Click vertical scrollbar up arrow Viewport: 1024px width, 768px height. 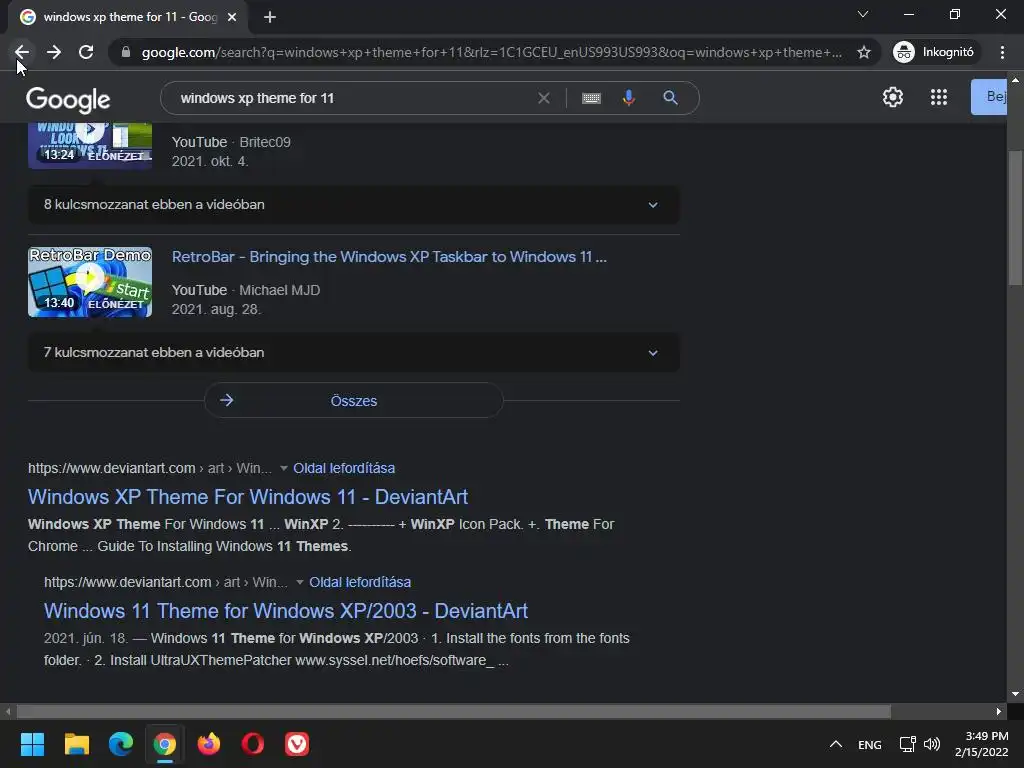coord(1015,80)
